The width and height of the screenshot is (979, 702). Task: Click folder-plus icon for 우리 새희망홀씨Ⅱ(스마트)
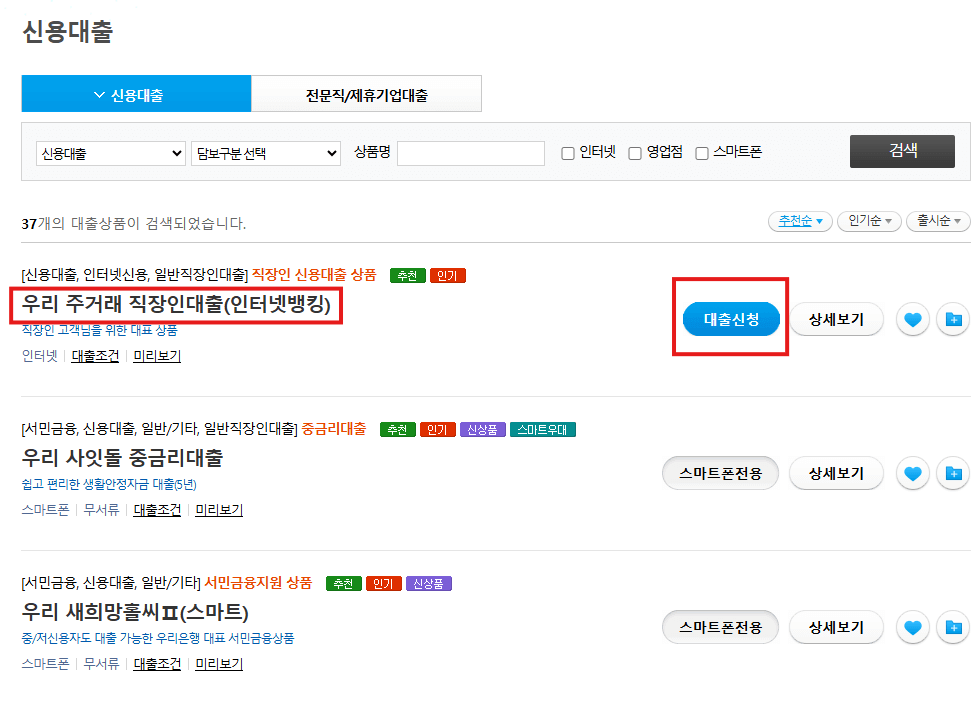click(953, 627)
